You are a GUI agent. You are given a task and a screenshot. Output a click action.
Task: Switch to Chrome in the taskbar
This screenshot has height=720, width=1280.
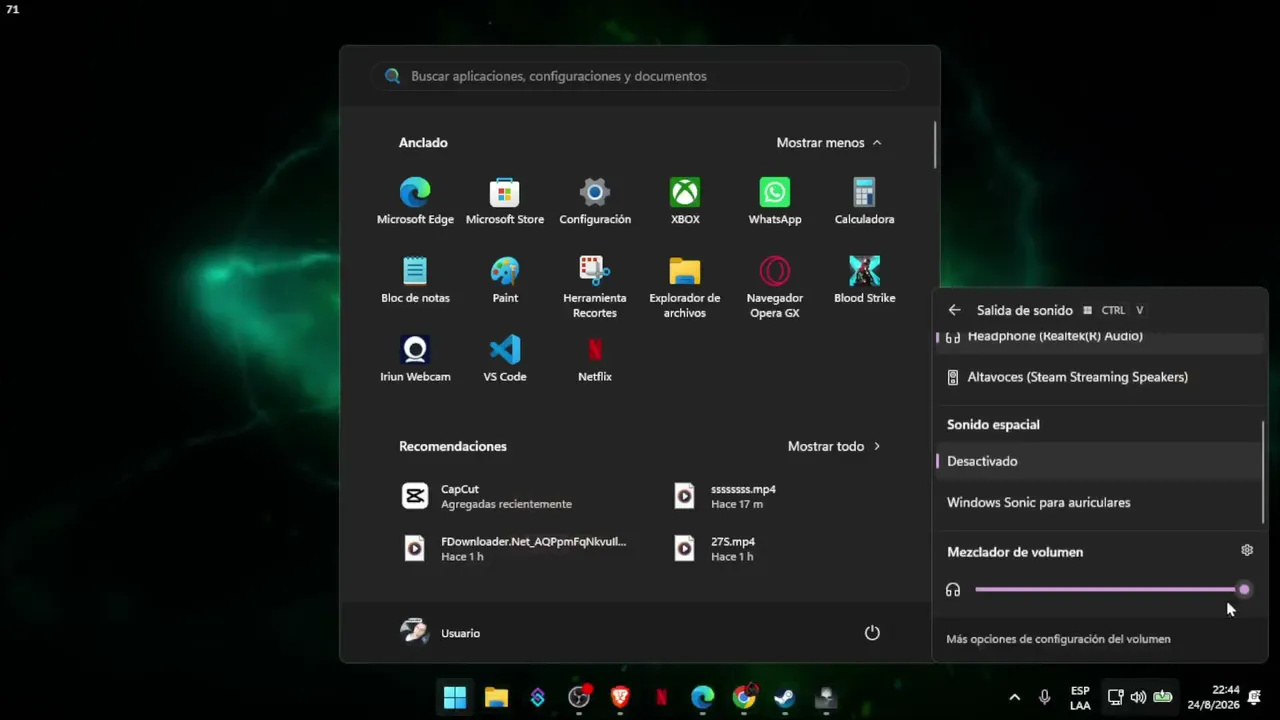point(744,697)
